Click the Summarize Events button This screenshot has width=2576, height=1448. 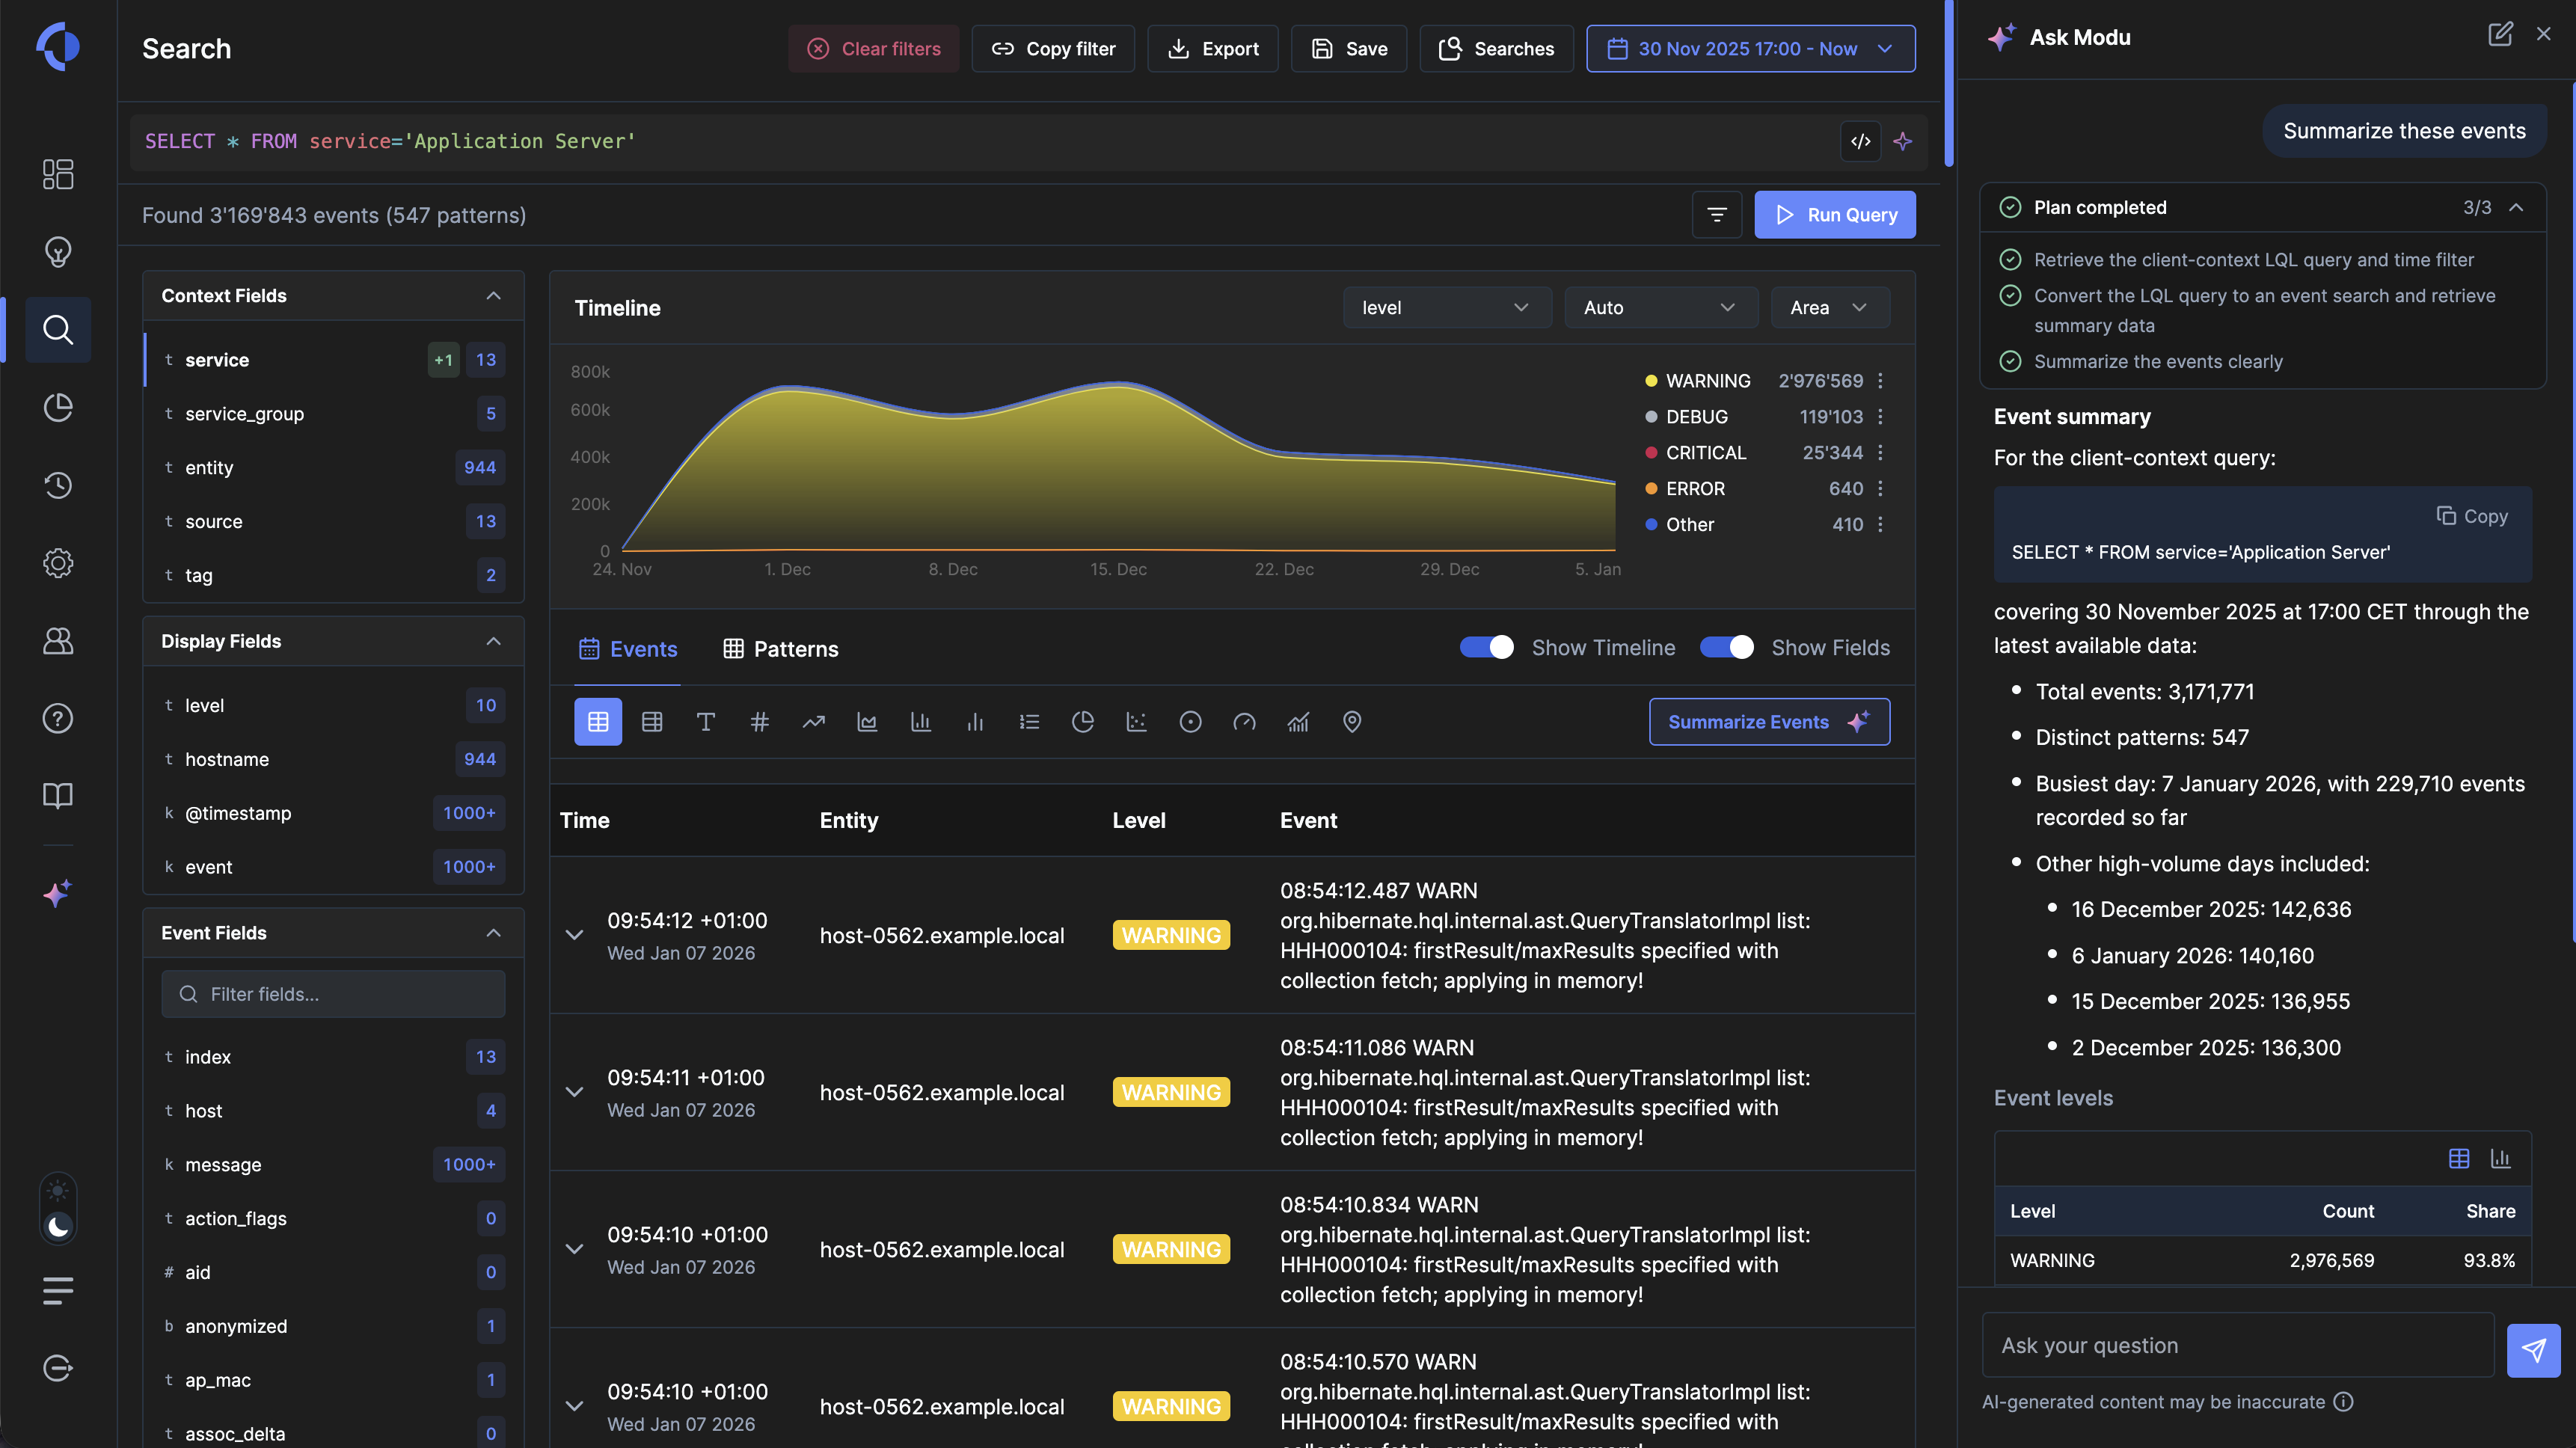(x=1769, y=722)
